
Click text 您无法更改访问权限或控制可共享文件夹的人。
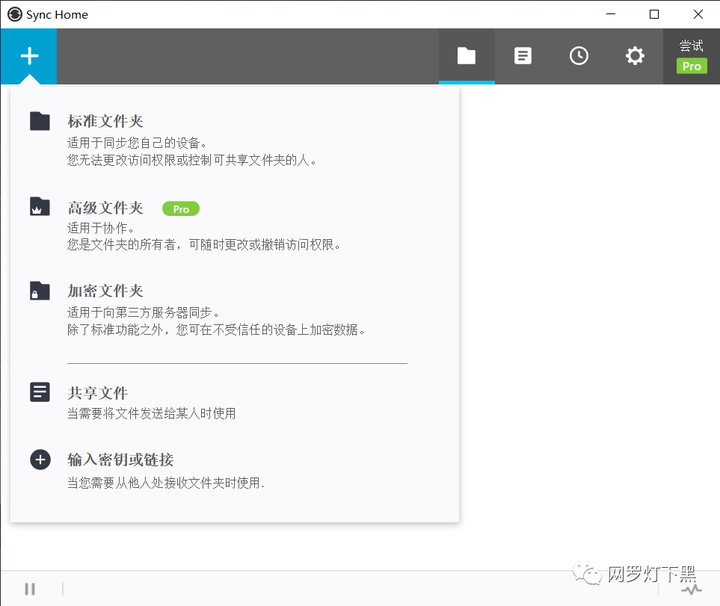[191, 160]
